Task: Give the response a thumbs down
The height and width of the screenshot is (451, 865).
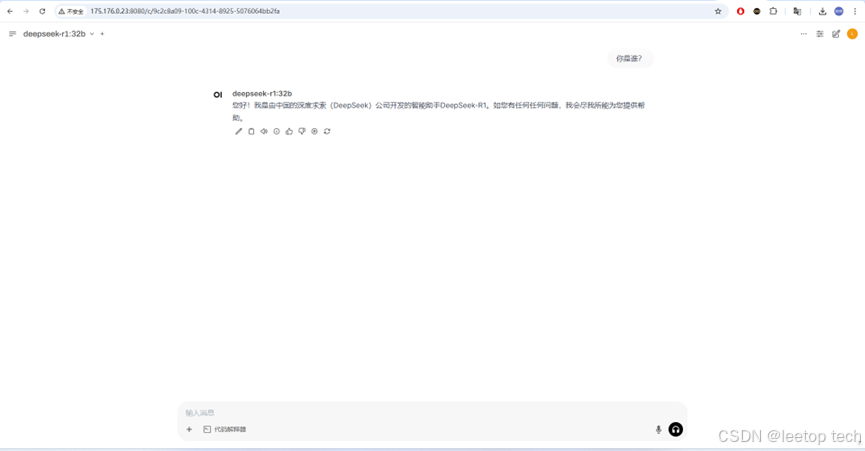Action: pos(302,131)
